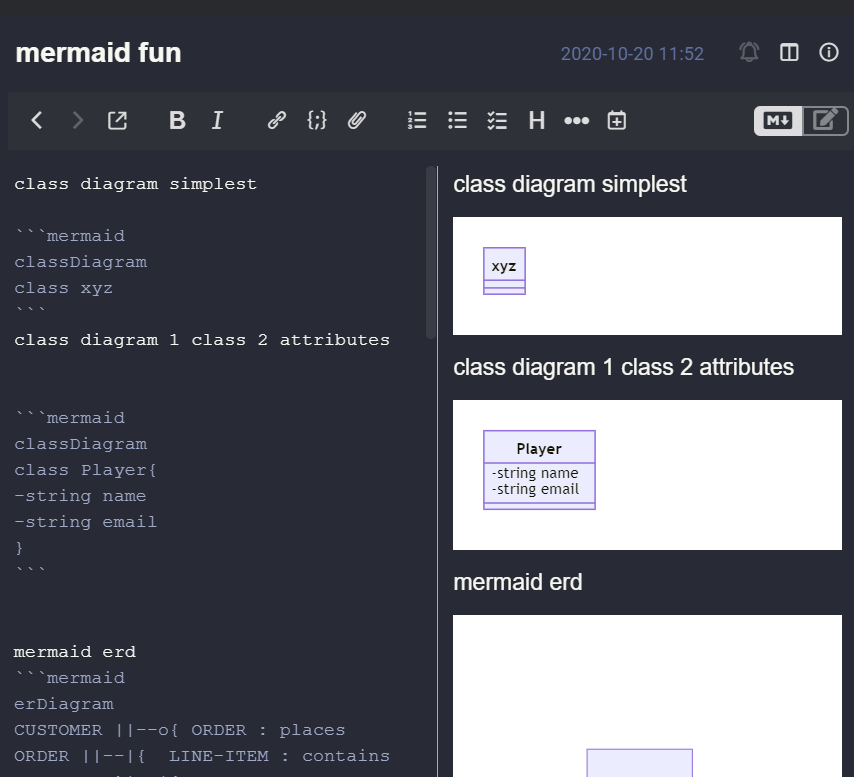
Task: Insert the current date and time
Action: point(616,120)
